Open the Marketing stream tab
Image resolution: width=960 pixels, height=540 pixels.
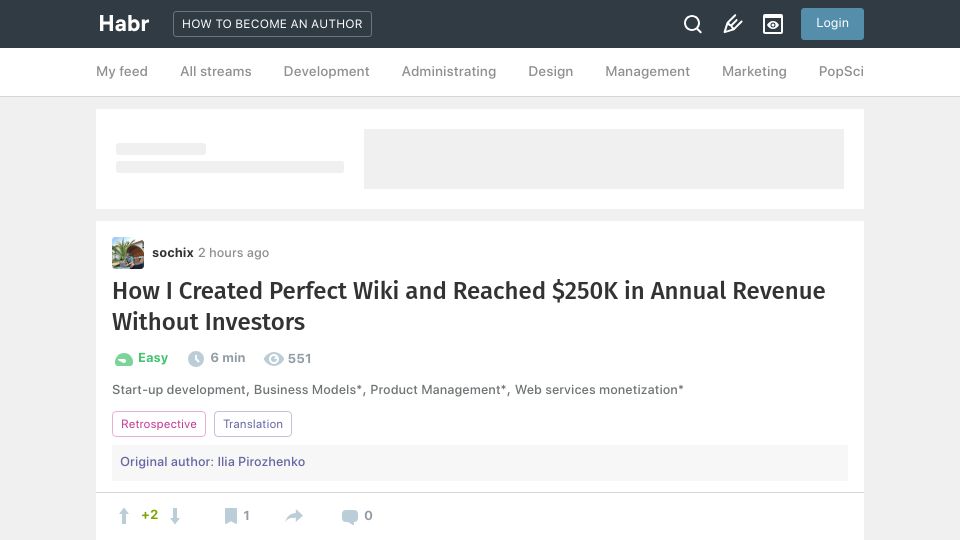(754, 72)
